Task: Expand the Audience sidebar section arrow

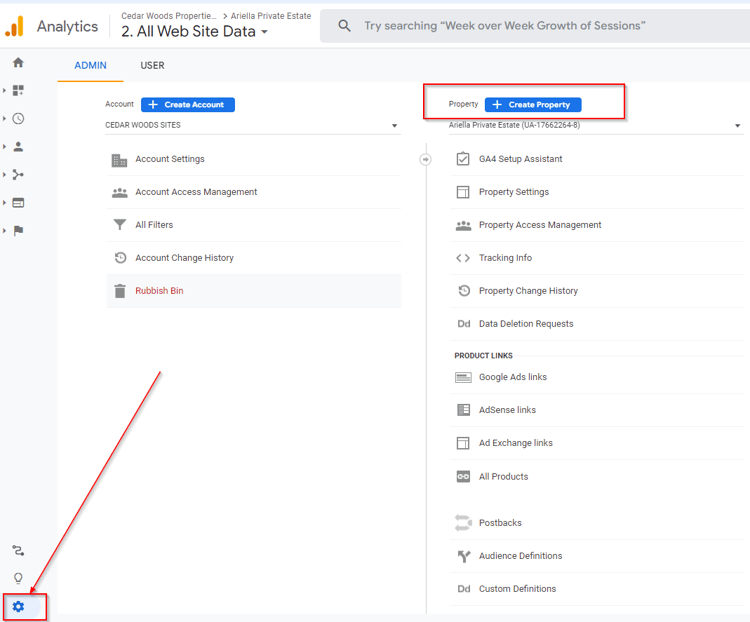Action: (4, 147)
